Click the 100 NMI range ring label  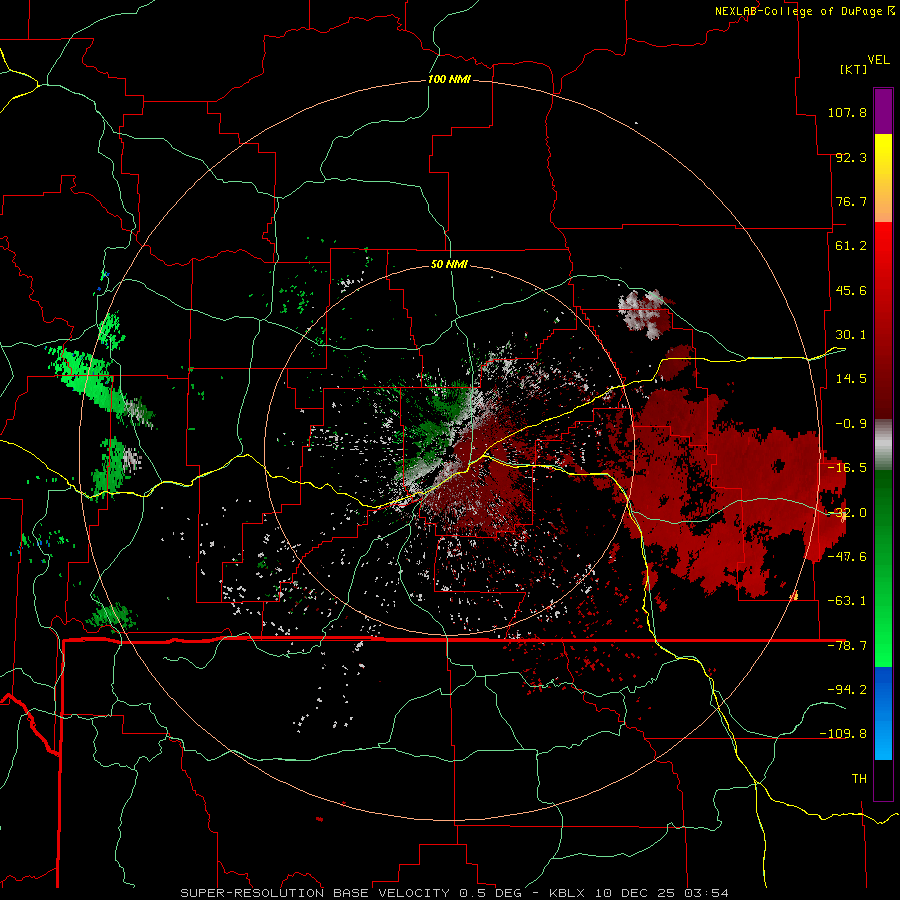click(449, 79)
